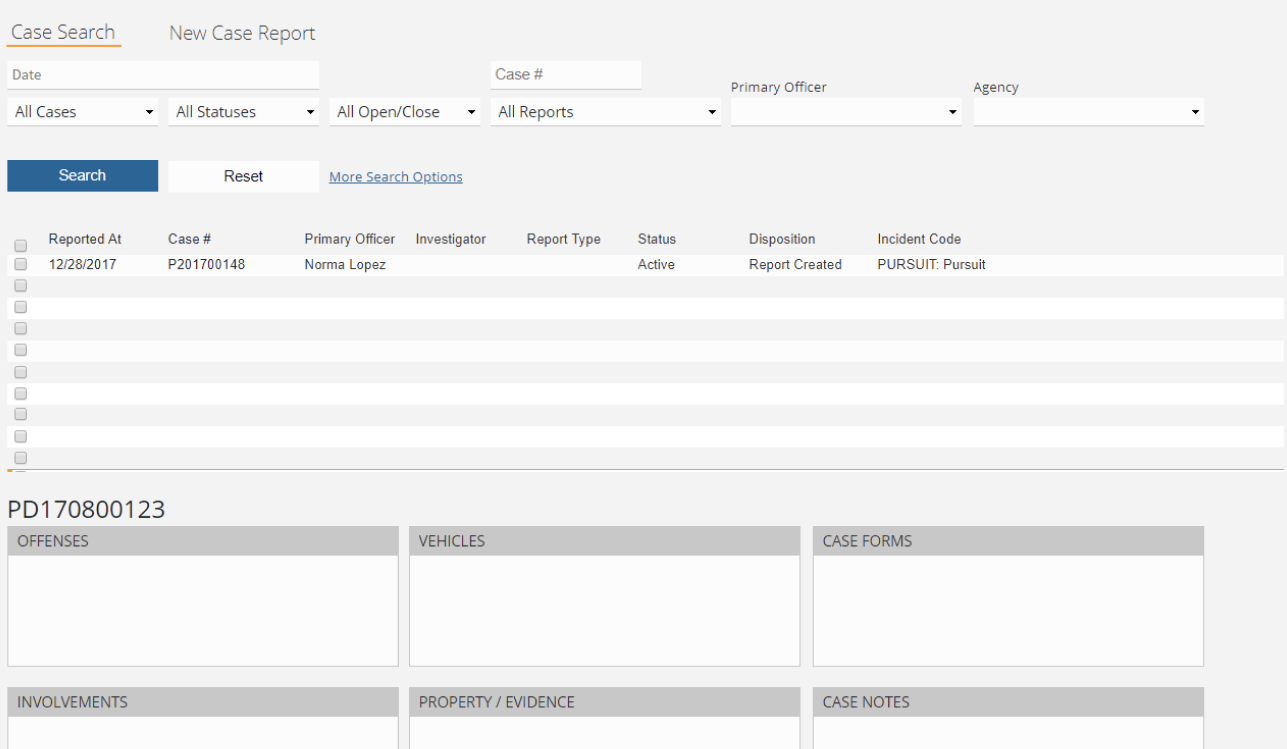Click the blue Search button
This screenshot has height=749, width=1287.
(82, 175)
